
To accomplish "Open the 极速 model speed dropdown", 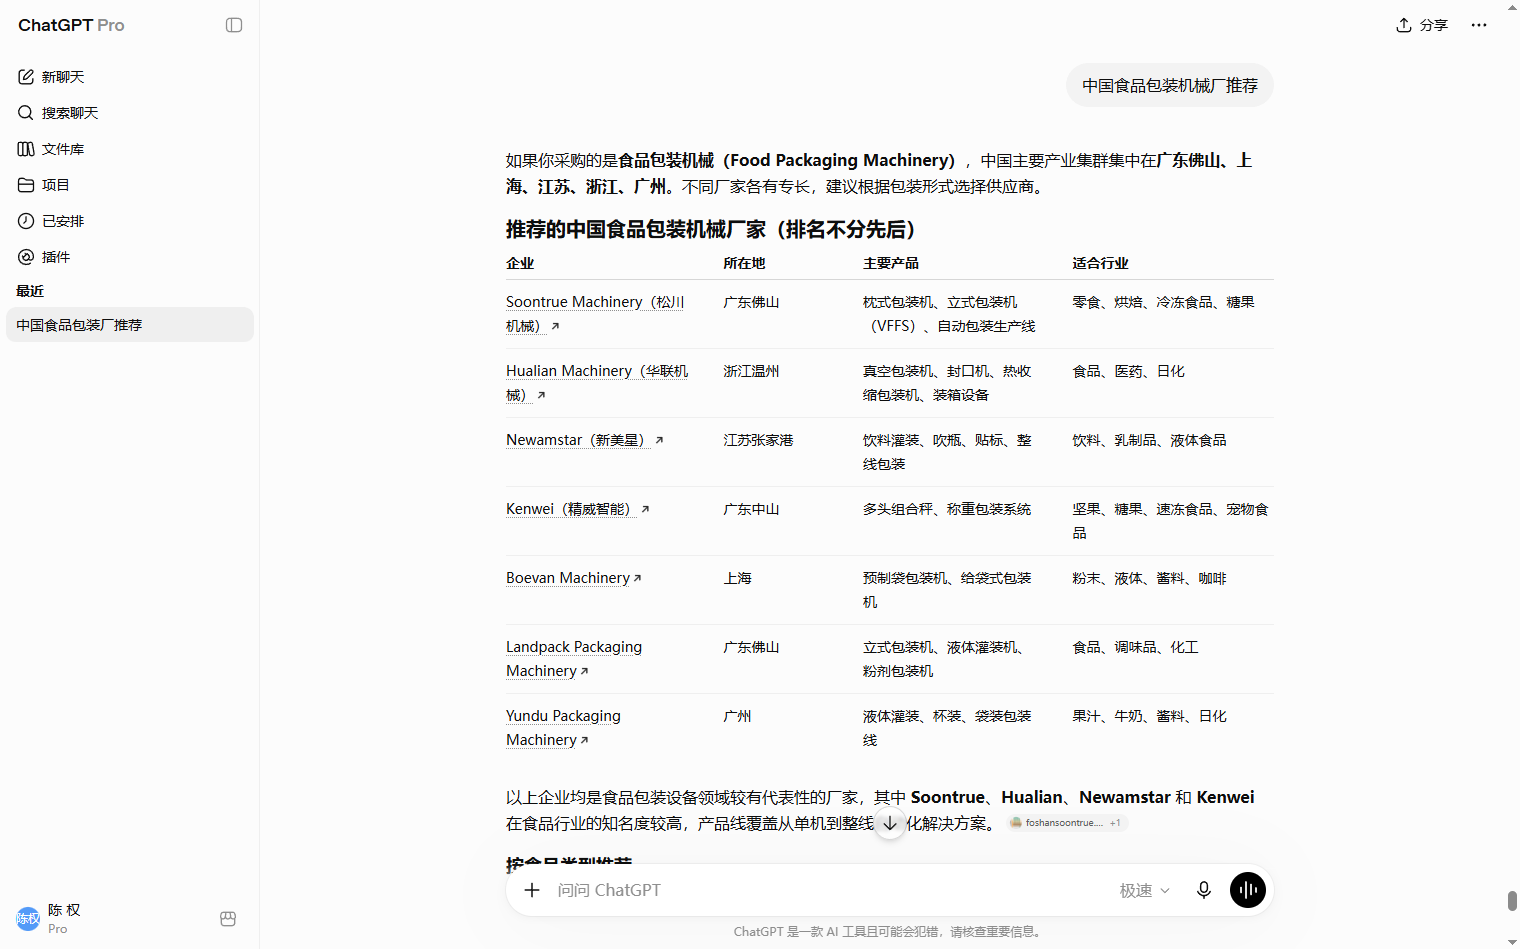I will coord(1144,890).
